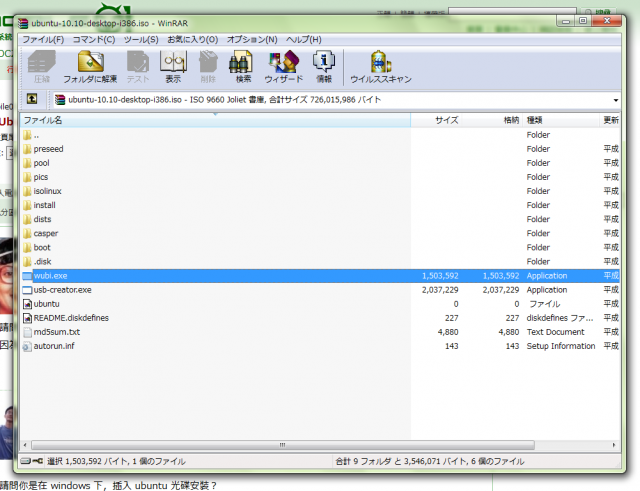Select the '..' parent folder row
This screenshot has width=640, height=491.
click(320, 135)
